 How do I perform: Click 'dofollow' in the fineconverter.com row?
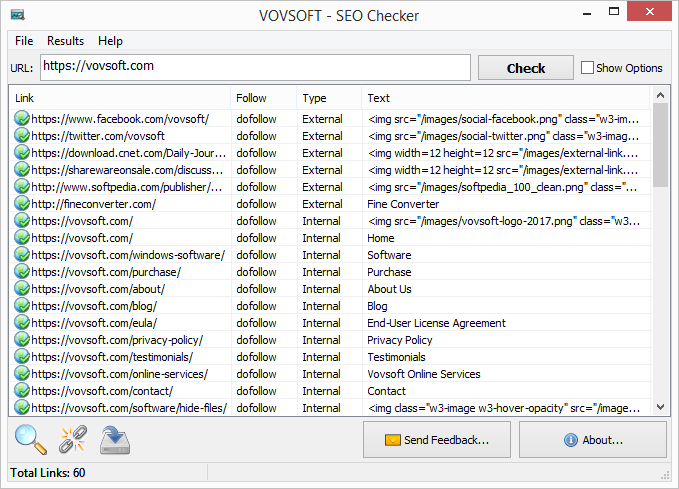click(256, 204)
